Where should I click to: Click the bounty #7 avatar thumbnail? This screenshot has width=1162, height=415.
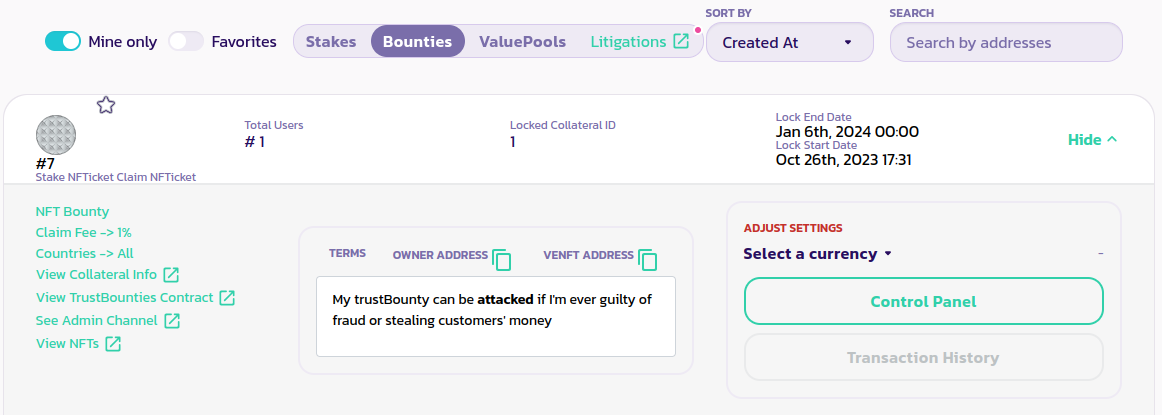56,135
